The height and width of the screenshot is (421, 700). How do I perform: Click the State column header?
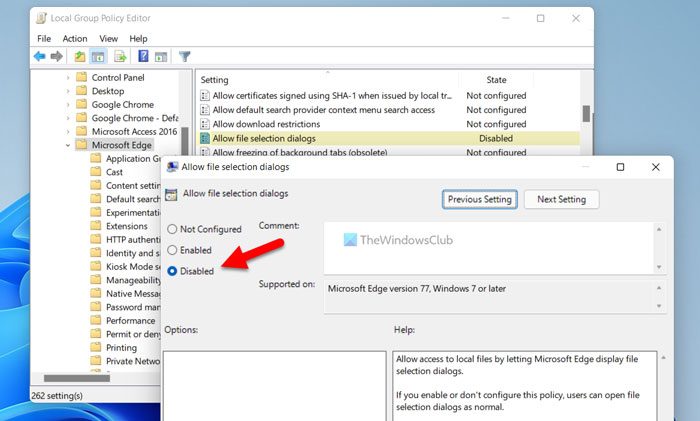(496, 80)
